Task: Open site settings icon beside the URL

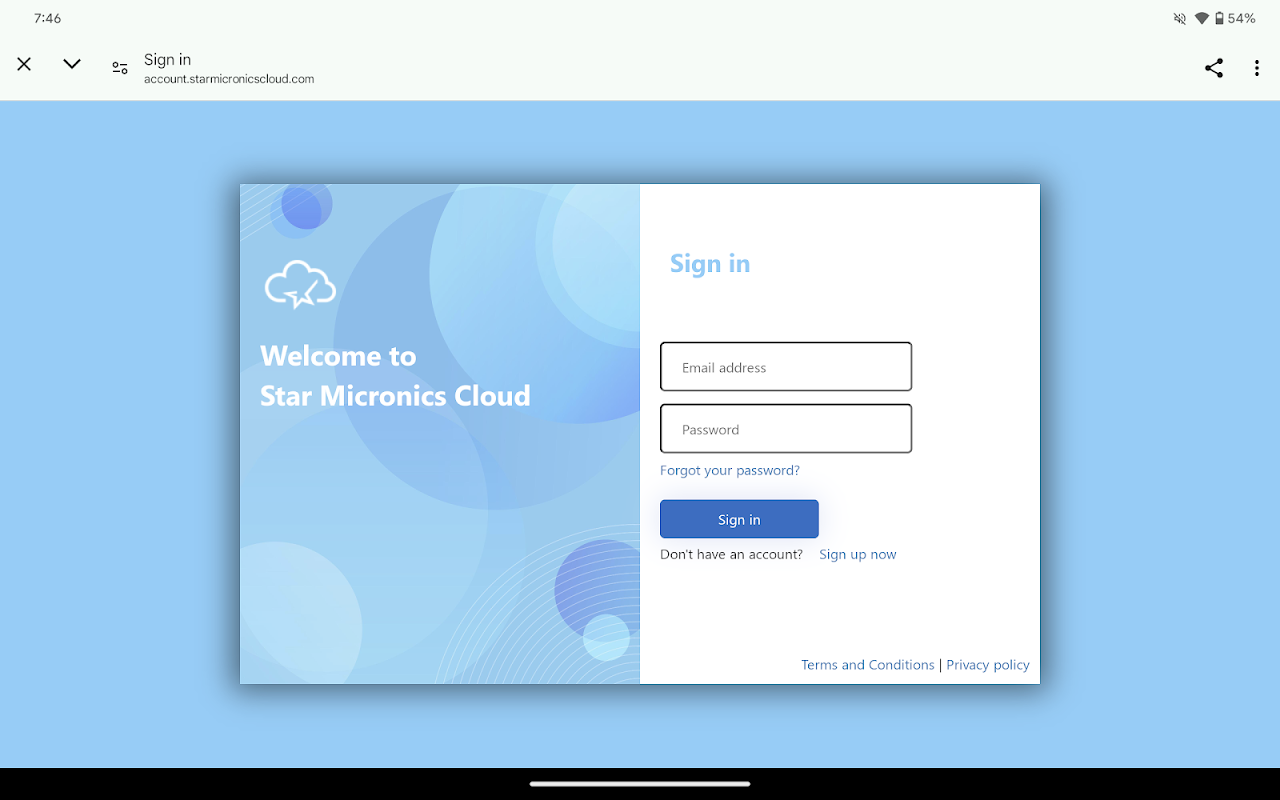Action: click(120, 68)
